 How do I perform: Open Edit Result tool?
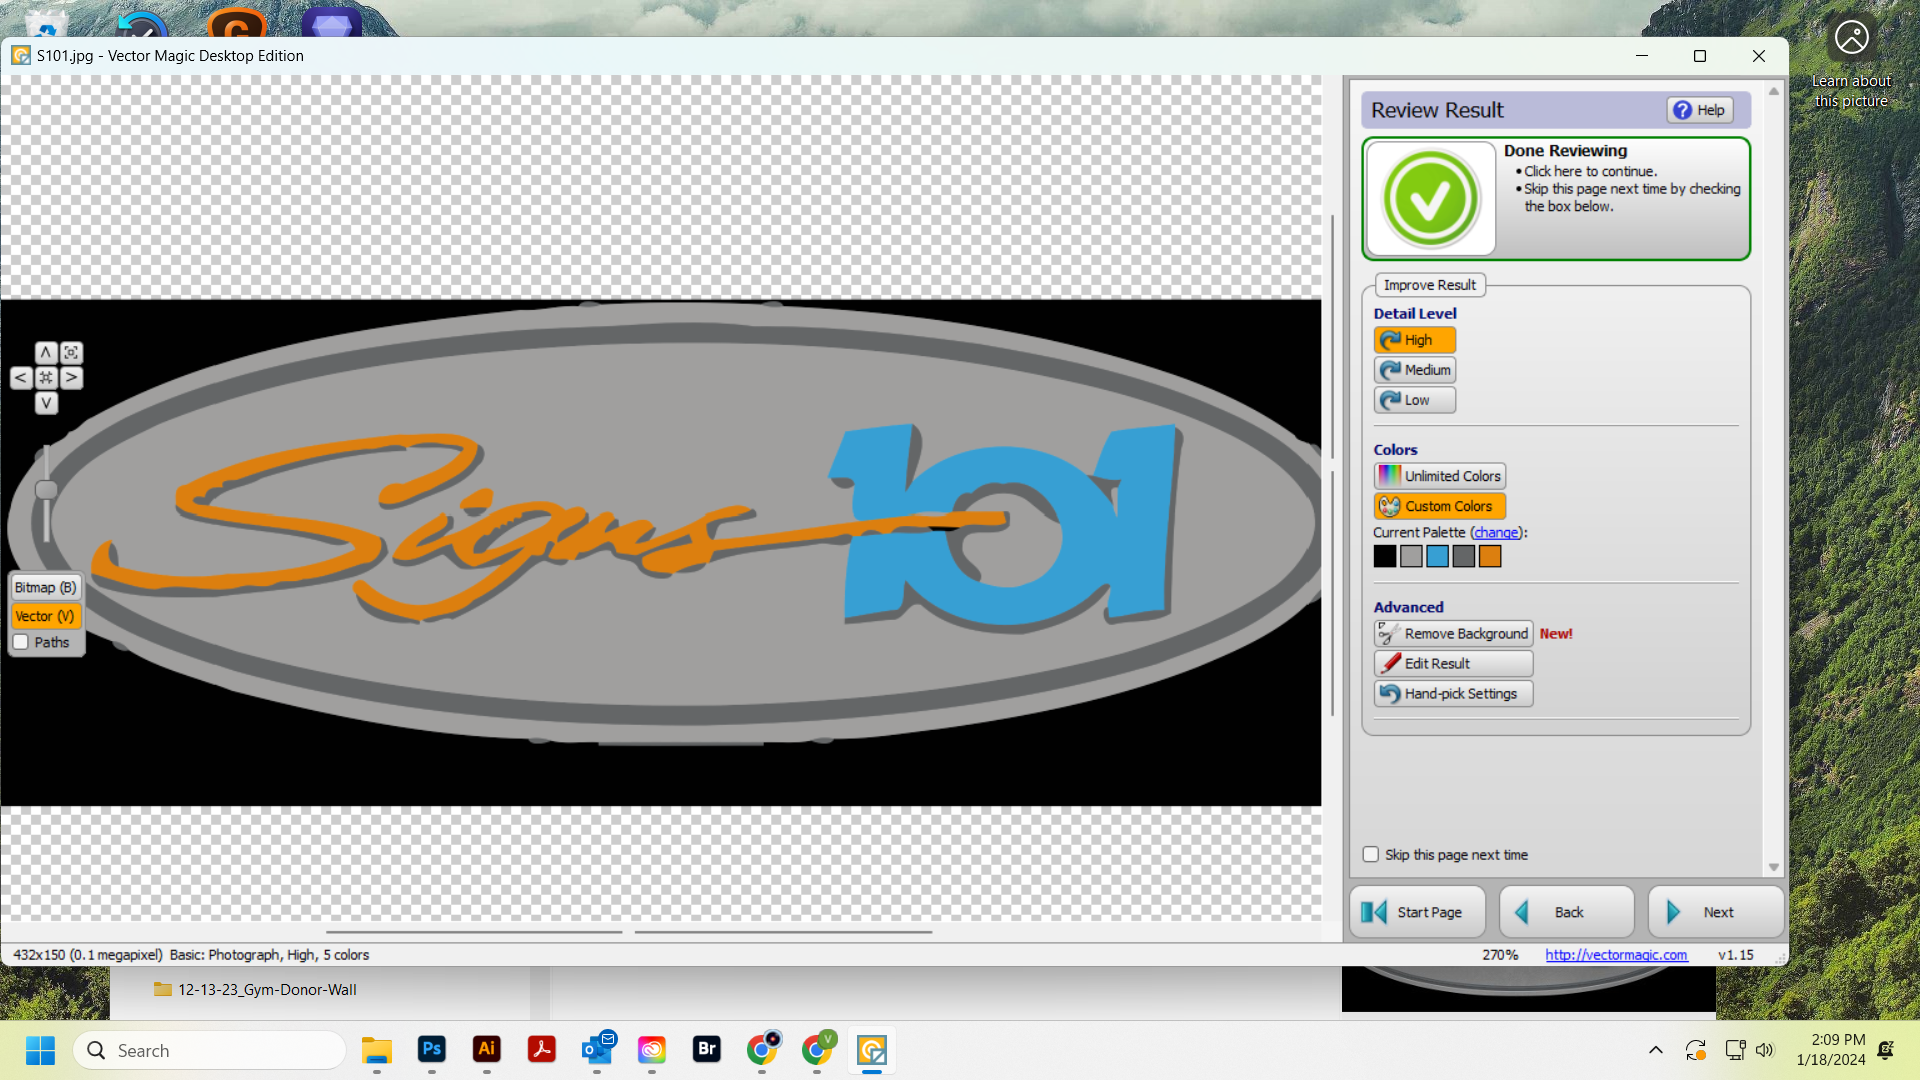tap(1453, 664)
